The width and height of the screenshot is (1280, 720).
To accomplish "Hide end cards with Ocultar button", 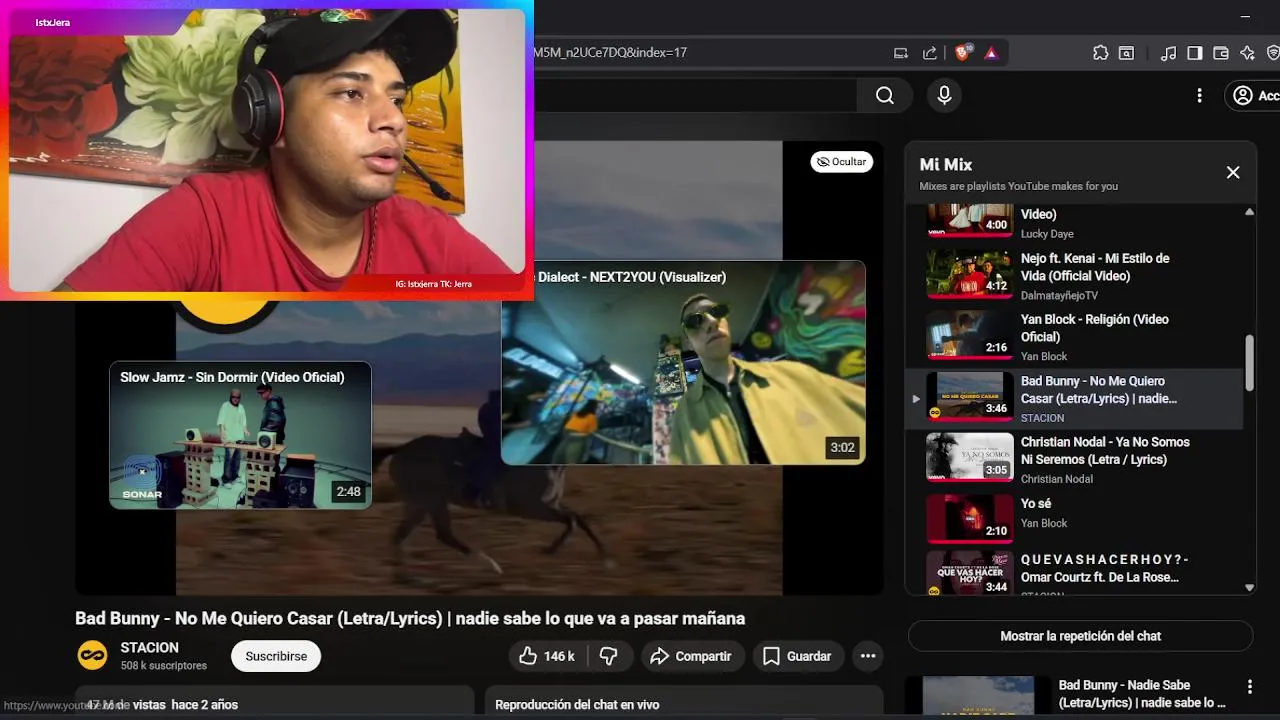I will pyautogui.click(x=841, y=161).
